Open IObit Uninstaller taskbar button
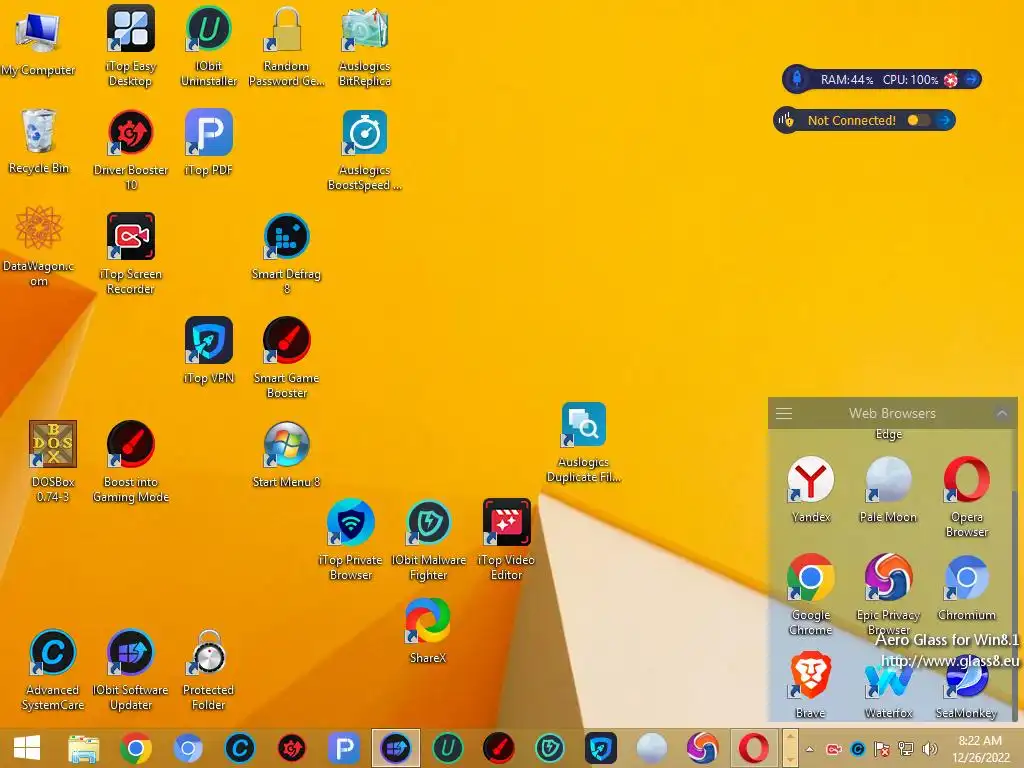The height and width of the screenshot is (768, 1024). click(447, 748)
